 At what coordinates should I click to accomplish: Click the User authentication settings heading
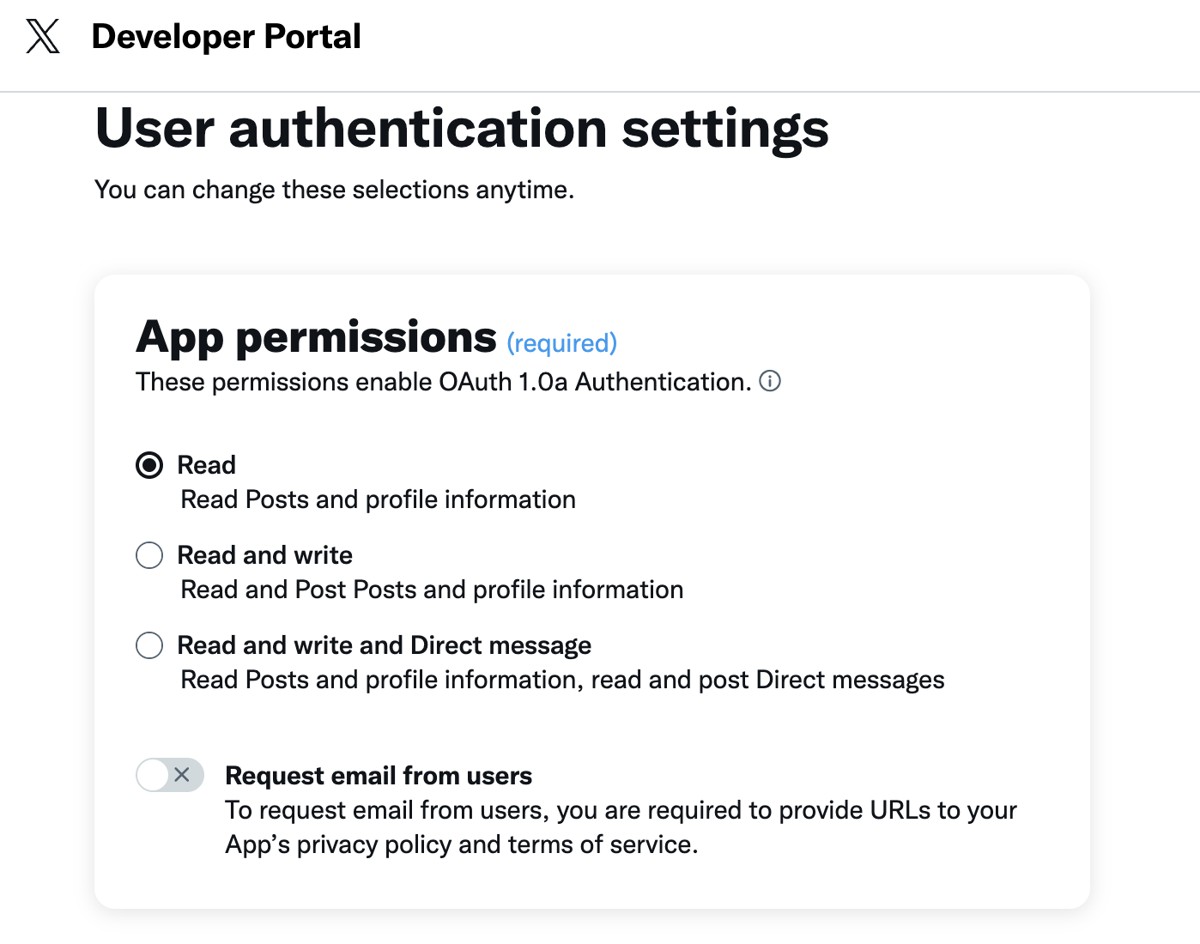pos(461,128)
